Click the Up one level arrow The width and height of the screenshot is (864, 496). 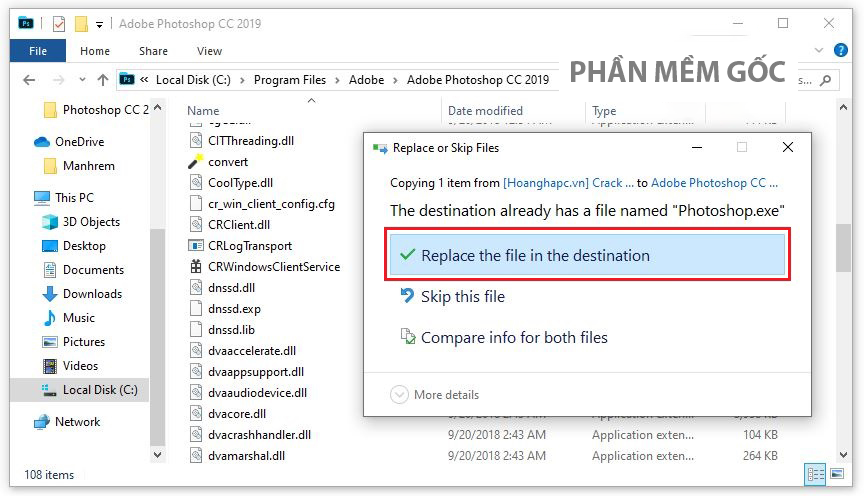pos(102,80)
